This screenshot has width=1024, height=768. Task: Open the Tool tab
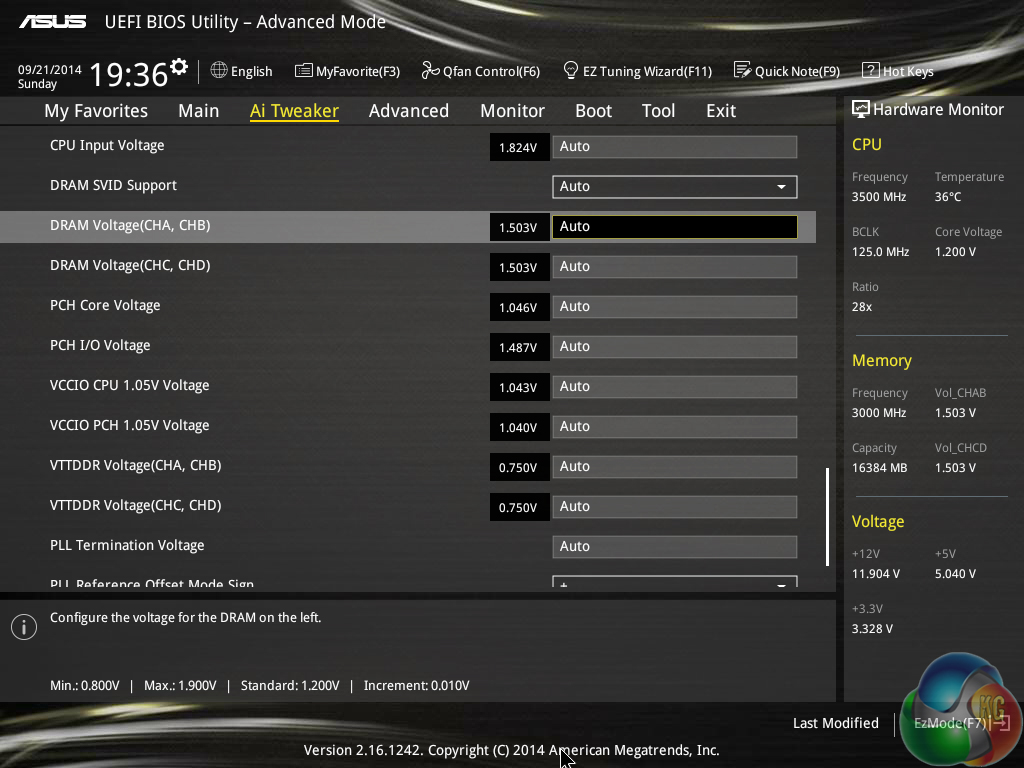658,111
